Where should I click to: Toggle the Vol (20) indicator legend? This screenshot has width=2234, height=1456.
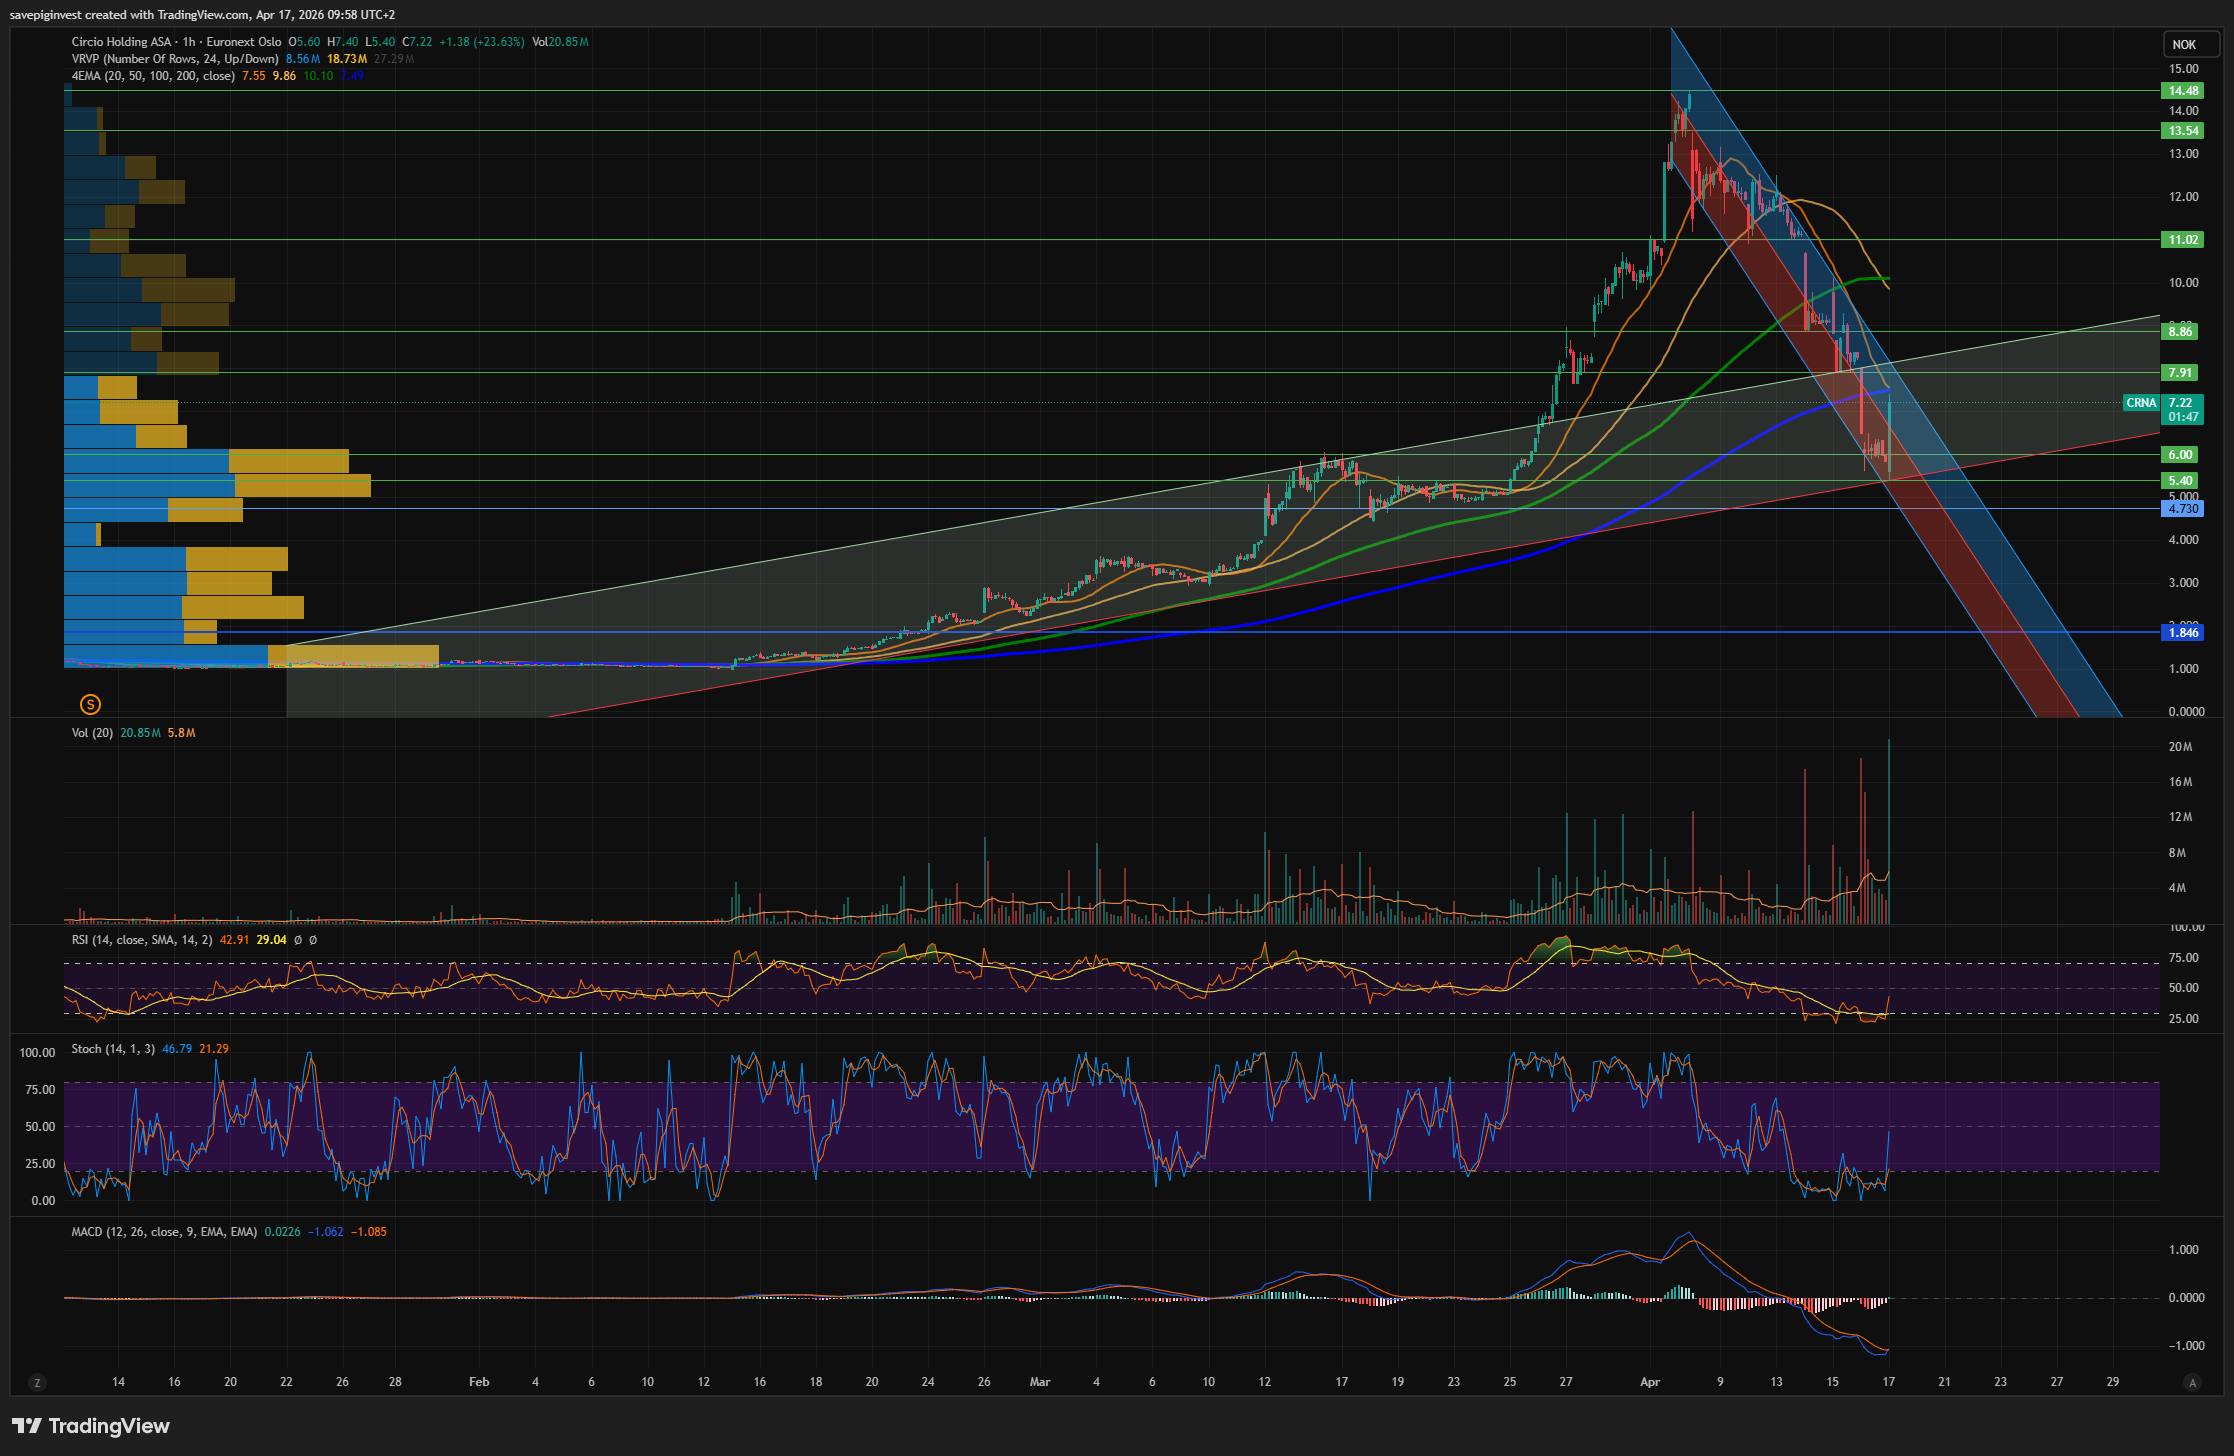pos(92,733)
